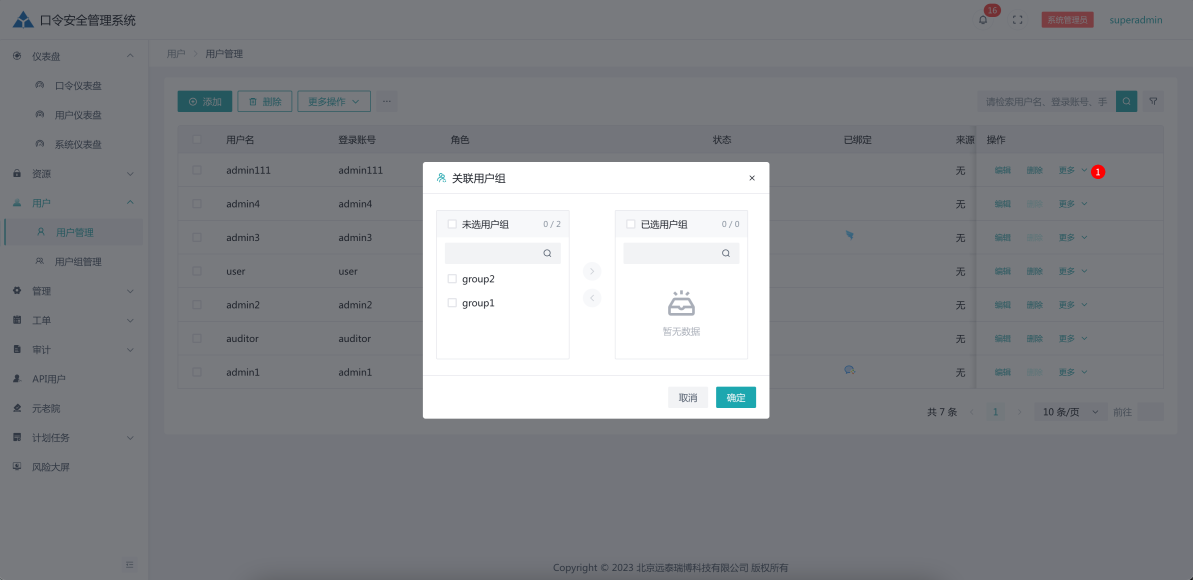Click the left arrow transfer button
This screenshot has width=1193, height=580.
[x=592, y=298]
